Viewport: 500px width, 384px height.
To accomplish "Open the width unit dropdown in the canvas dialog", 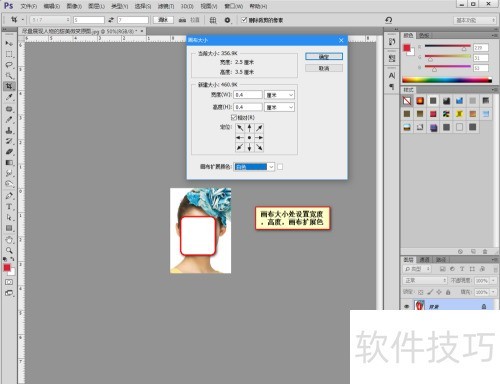I will [279, 95].
